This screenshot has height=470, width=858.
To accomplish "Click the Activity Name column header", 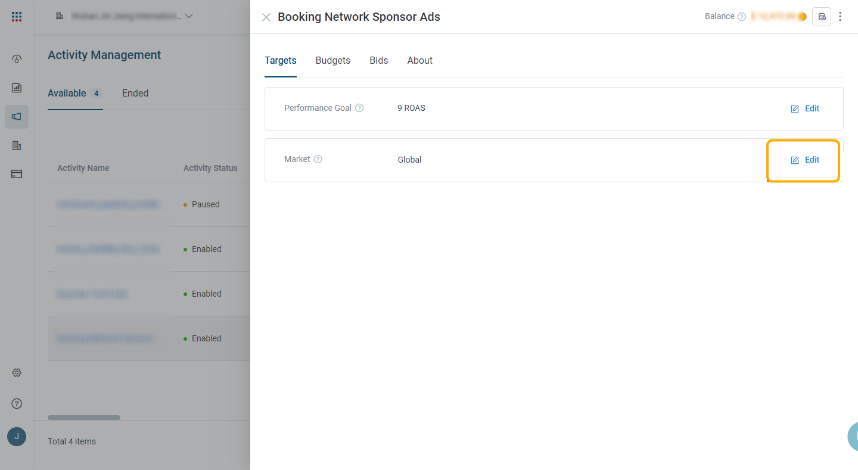I will pos(83,168).
